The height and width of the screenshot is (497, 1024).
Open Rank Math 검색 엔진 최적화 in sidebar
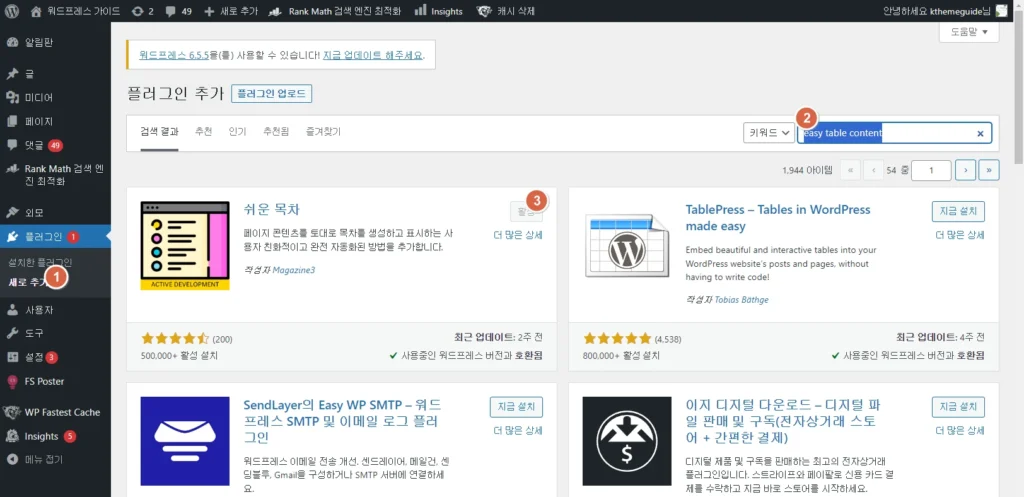point(56,174)
